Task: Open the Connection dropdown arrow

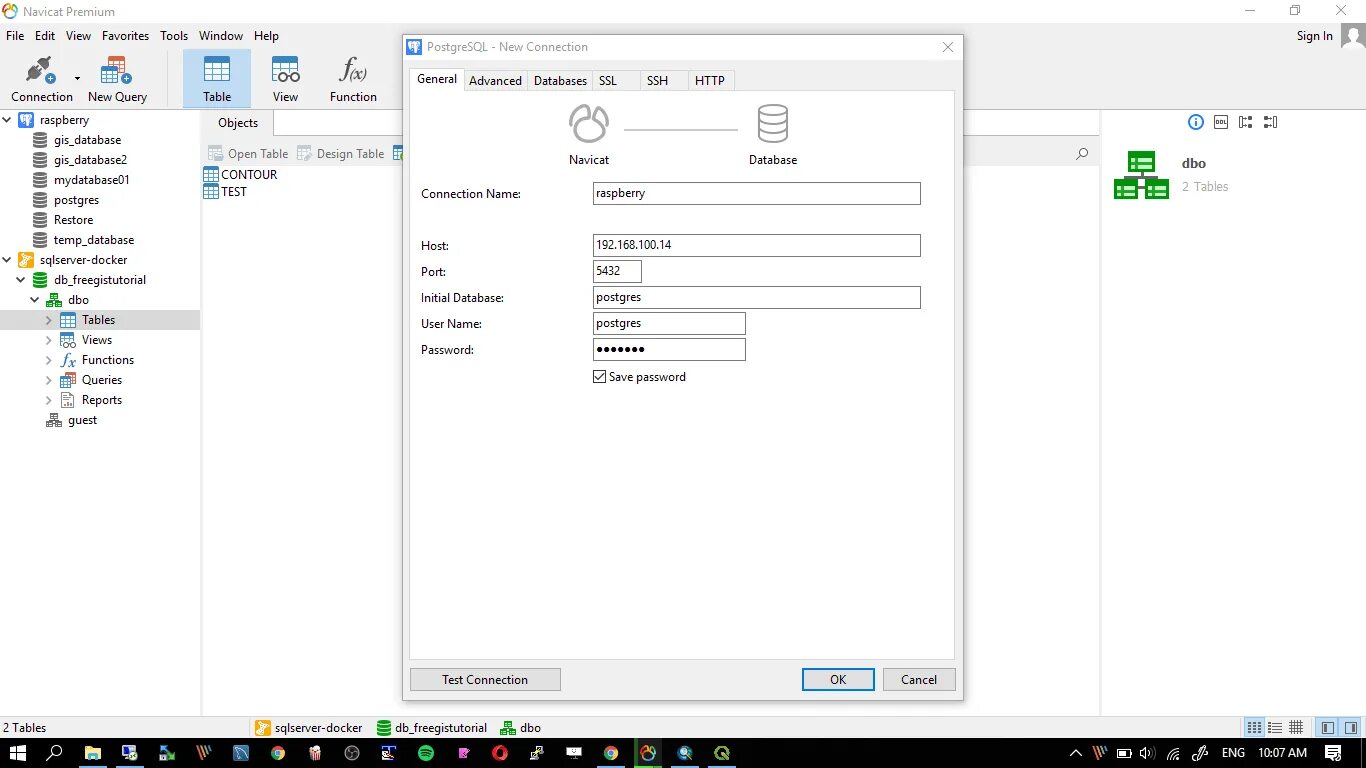Action: click(x=77, y=78)
